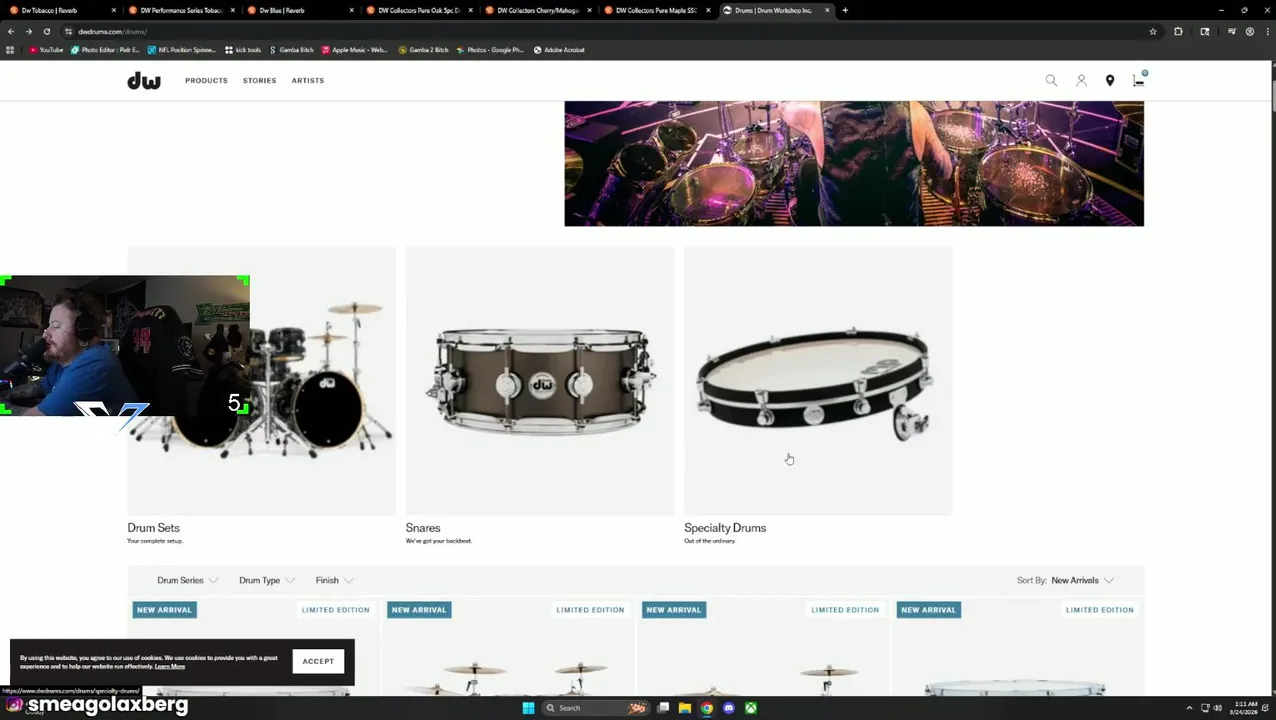Open a new browser tab
The width and height of the screenshot is (1276, 720).
click(x=845, y=10)
